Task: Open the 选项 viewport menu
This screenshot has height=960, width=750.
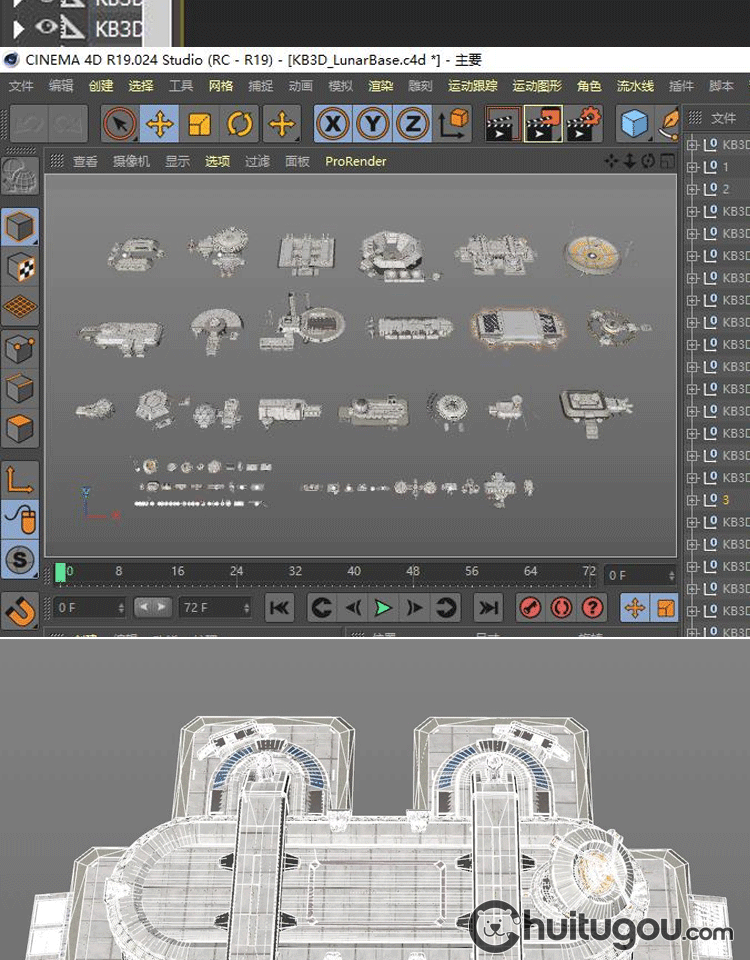Action: 217,161
